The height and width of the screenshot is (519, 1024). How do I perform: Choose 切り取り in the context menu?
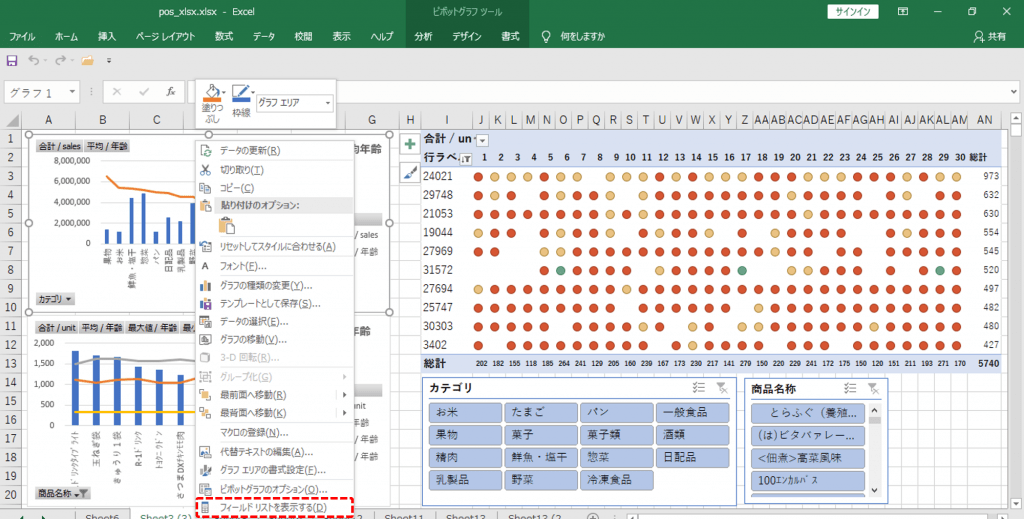[274, 170]
